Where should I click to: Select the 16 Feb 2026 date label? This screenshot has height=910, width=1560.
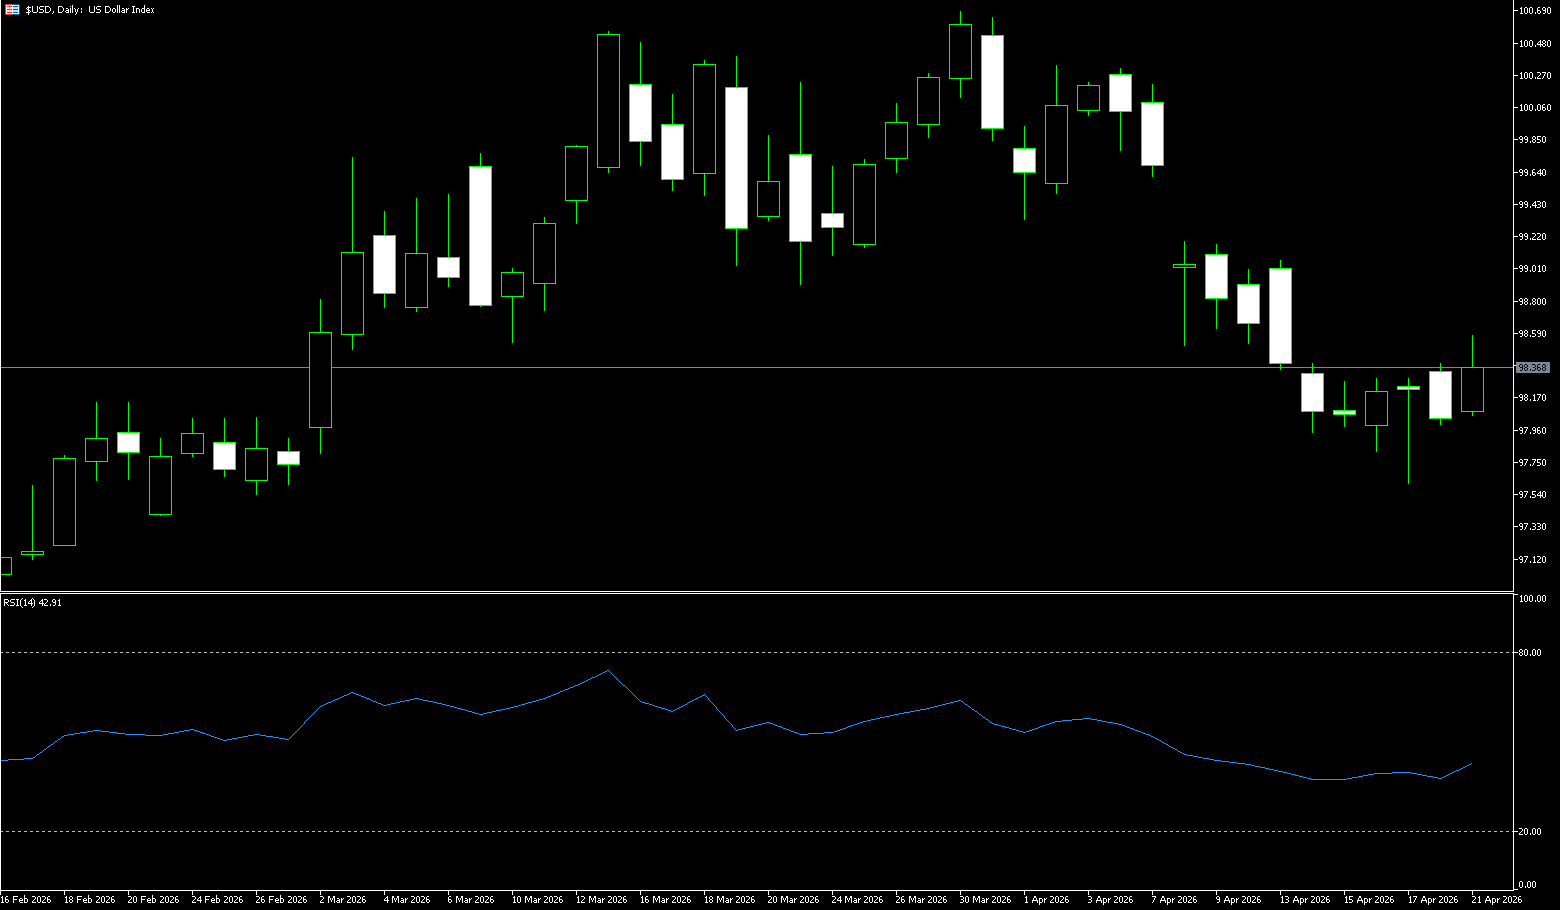26,900
